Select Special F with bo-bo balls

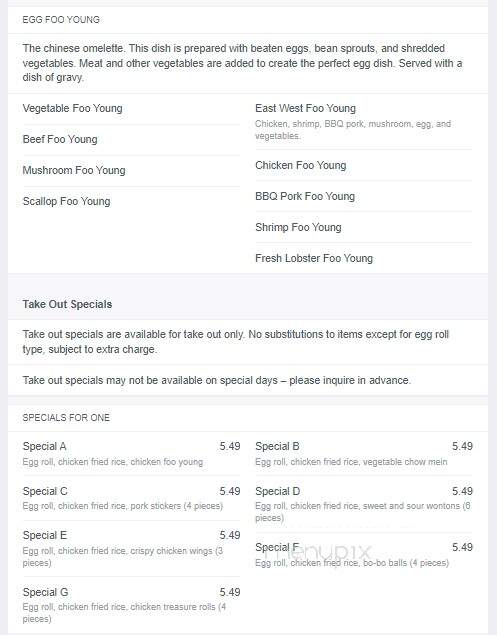(364, 555)
